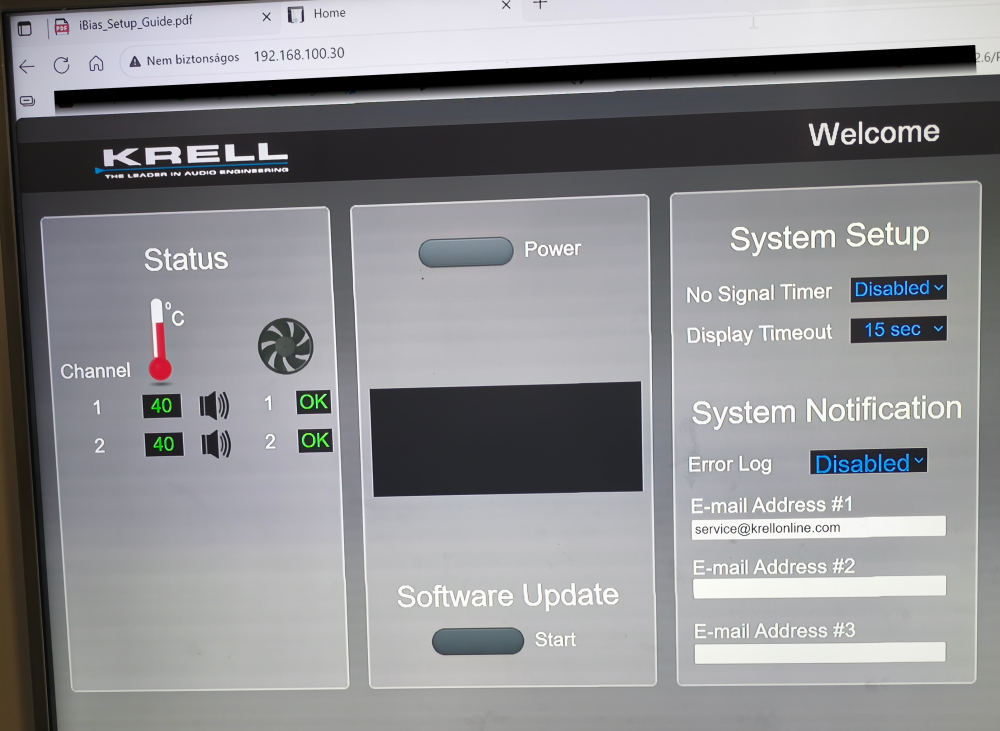Click the cooling fan icon
1000x731 pixels.
285,346
